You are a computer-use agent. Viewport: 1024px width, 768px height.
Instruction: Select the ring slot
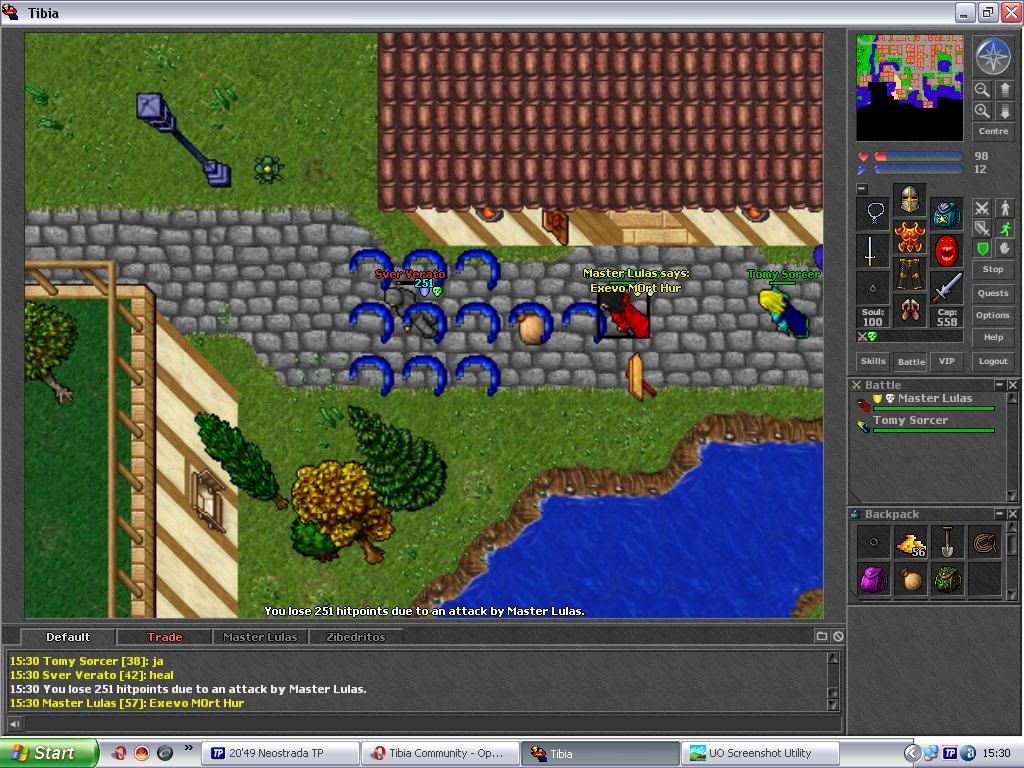873,288
